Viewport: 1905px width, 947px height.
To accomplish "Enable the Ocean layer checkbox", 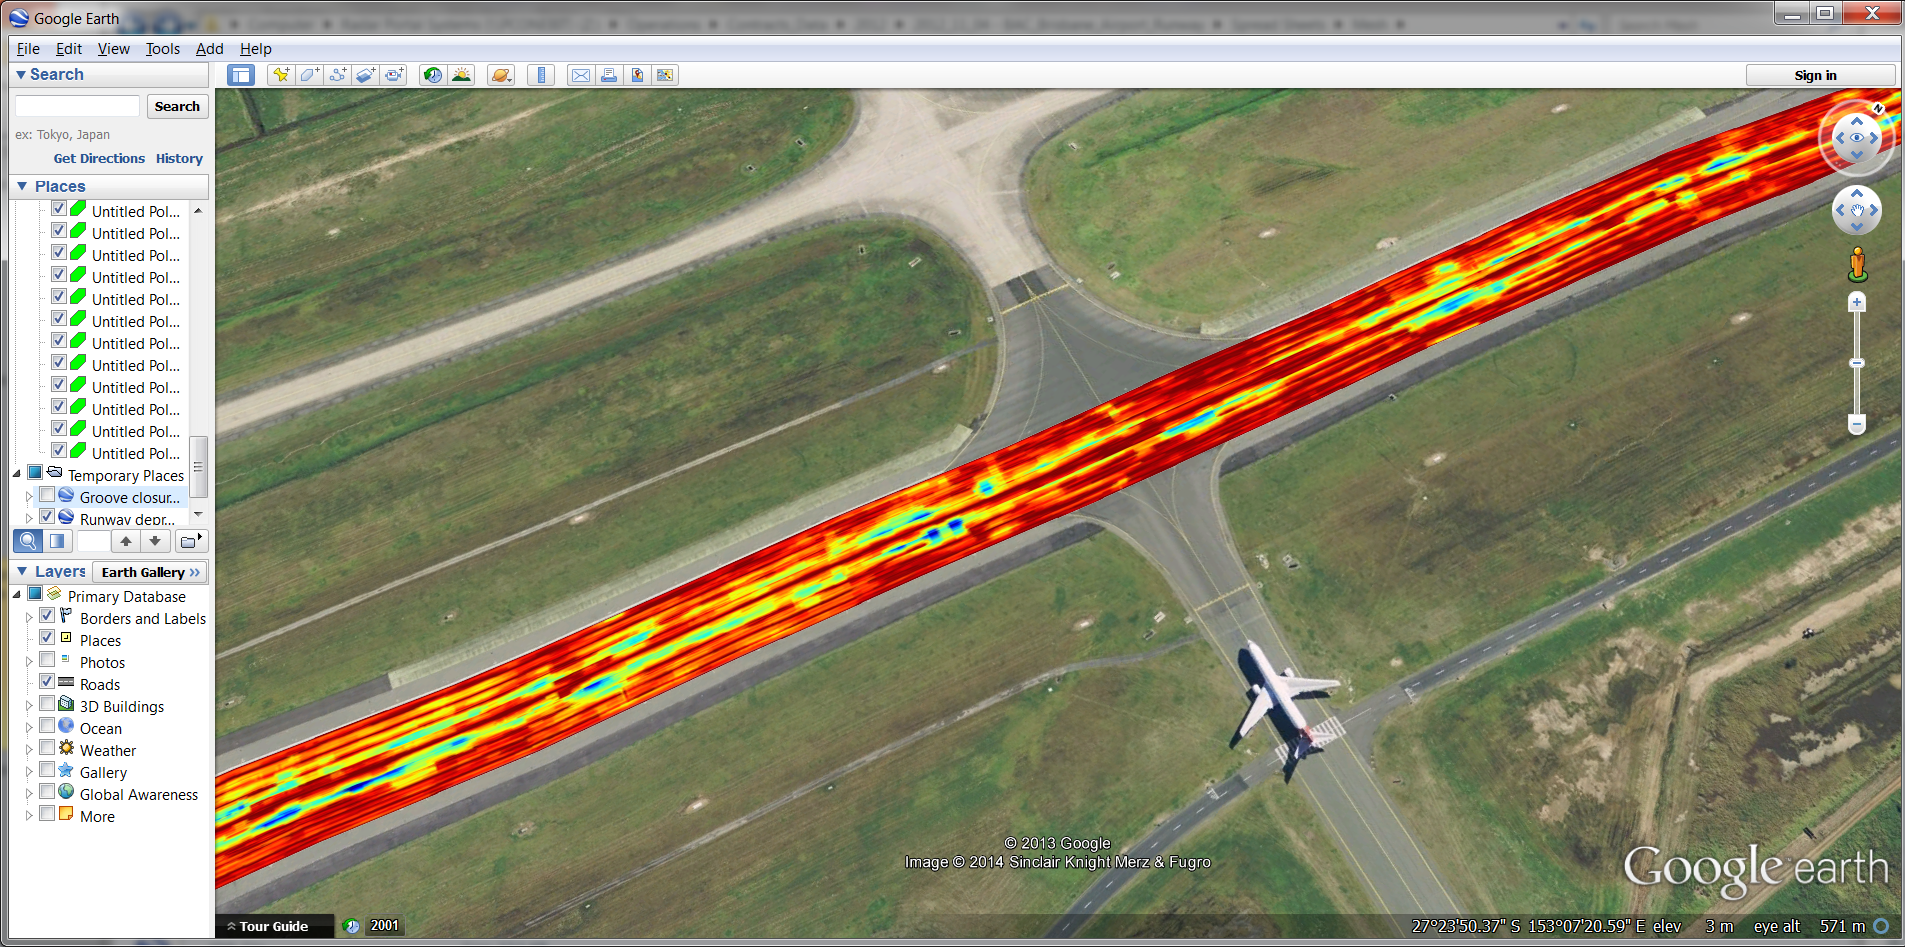I will (47, 726).
